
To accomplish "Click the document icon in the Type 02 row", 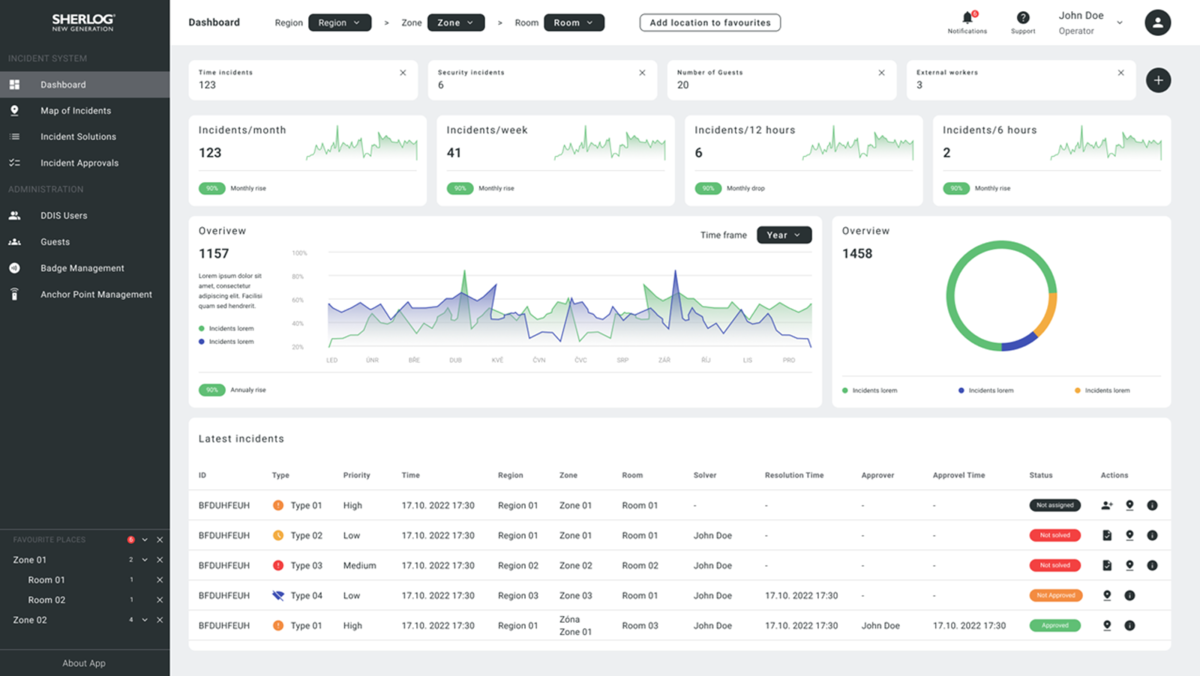I will tap(1107, 536).
